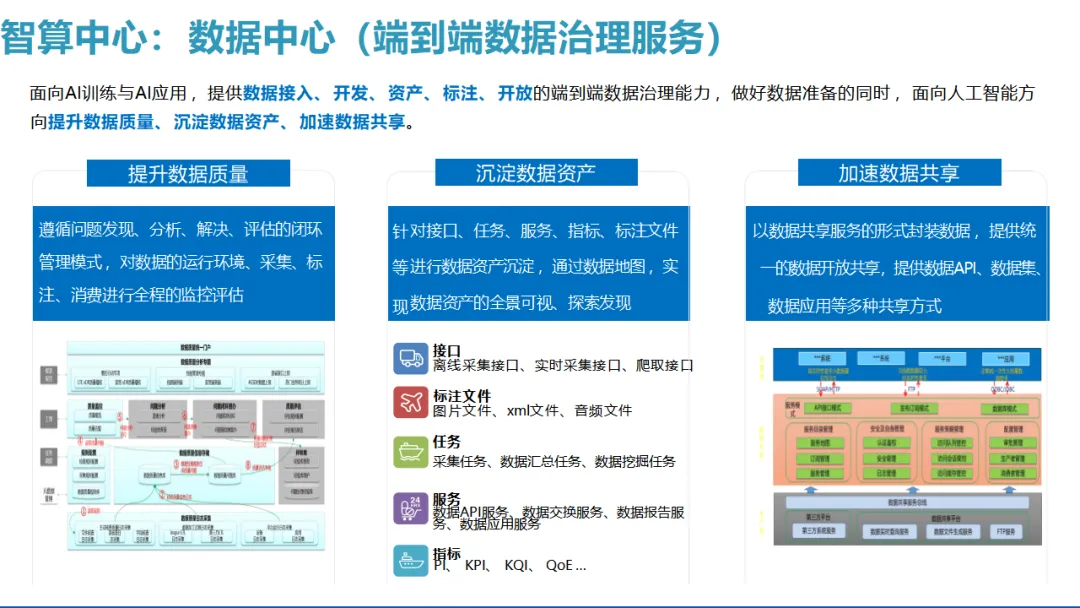Click the green 日志管理 box
This screenshot has width=1080, height=608.
click(x=886, y=473)
